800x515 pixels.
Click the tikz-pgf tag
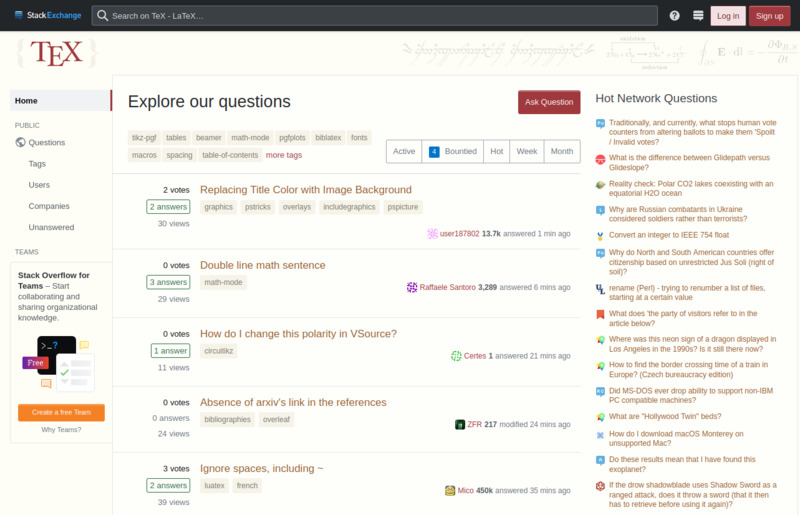pyautogui.click(x=143, y=137)
